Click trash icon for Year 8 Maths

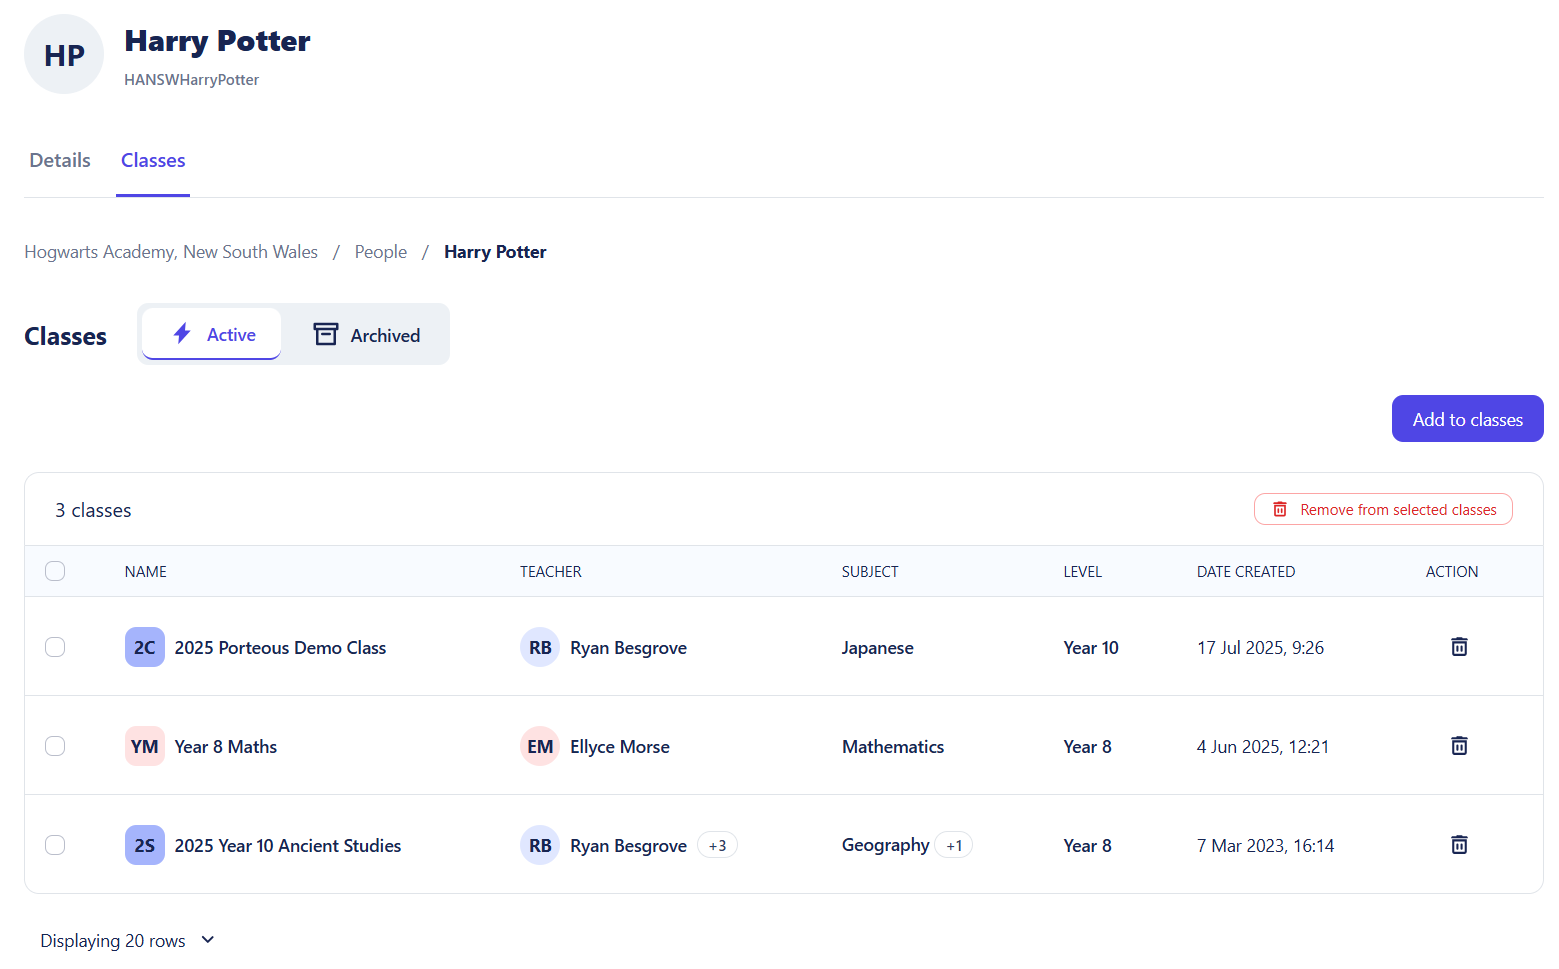pyautogui.click(x=1459, y=746)
